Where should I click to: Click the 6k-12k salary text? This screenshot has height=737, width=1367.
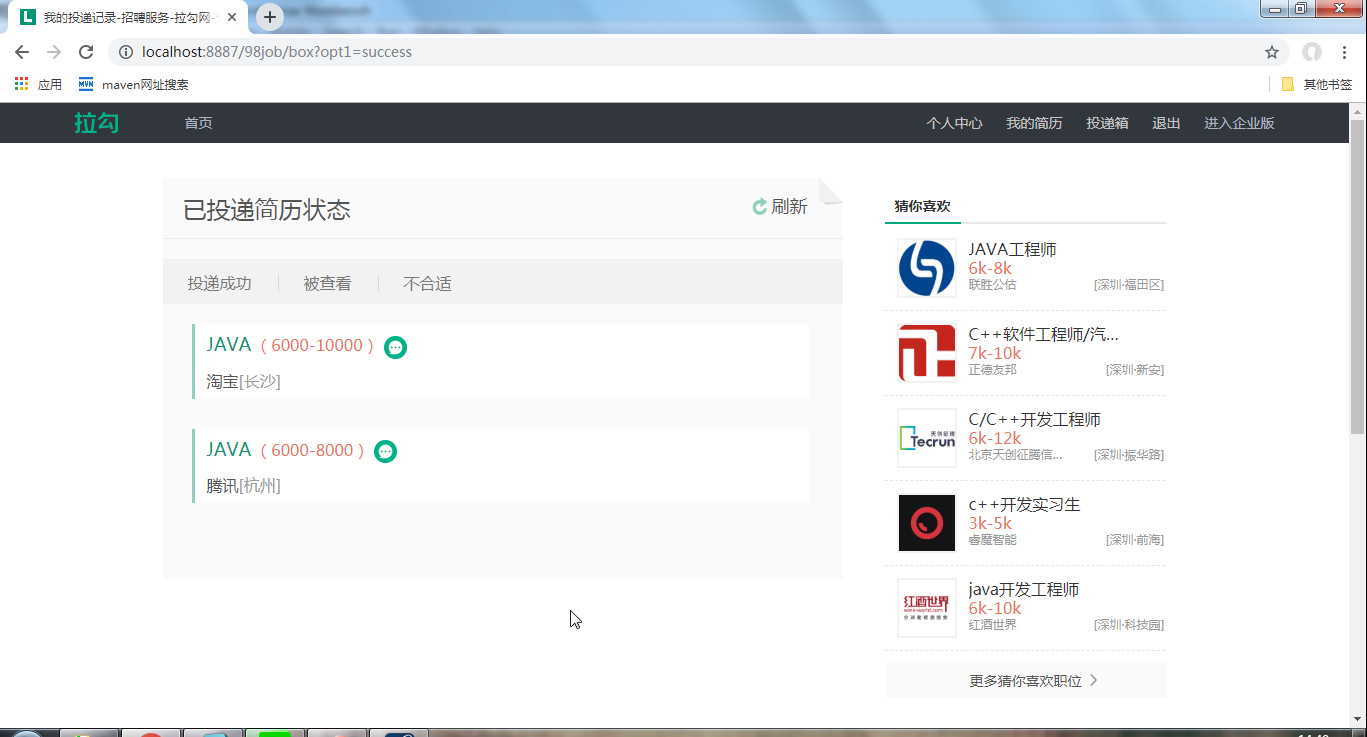(995, 438)
